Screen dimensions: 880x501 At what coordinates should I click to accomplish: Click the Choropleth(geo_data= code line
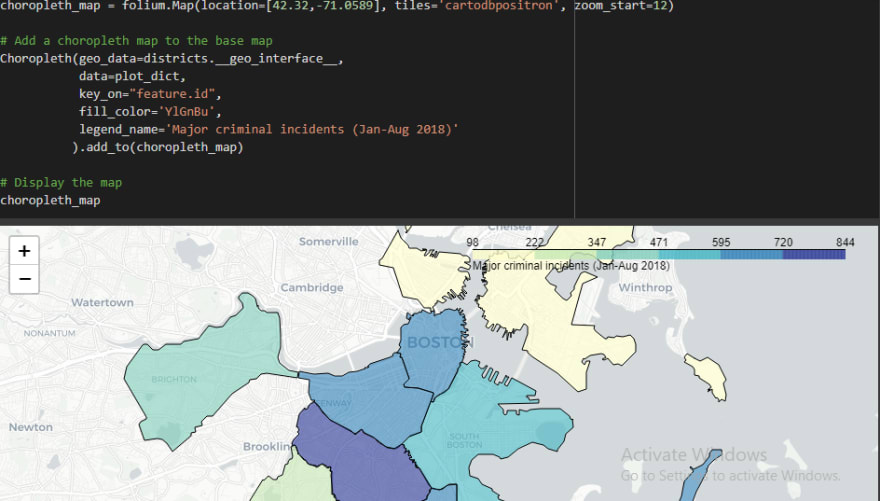[172, 58]
